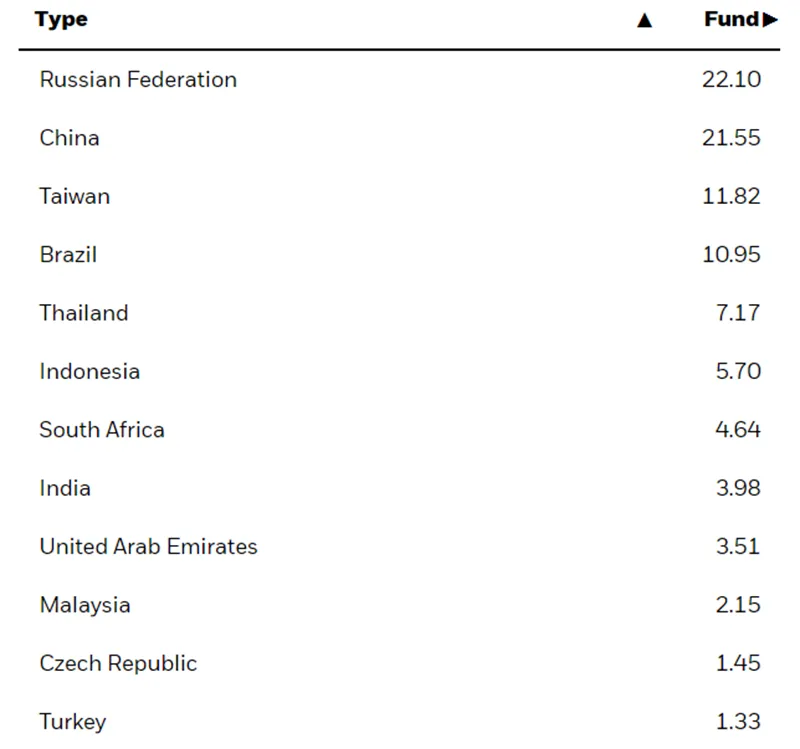
Task: Click the Malaysia entry
Action: pos(85,605)
